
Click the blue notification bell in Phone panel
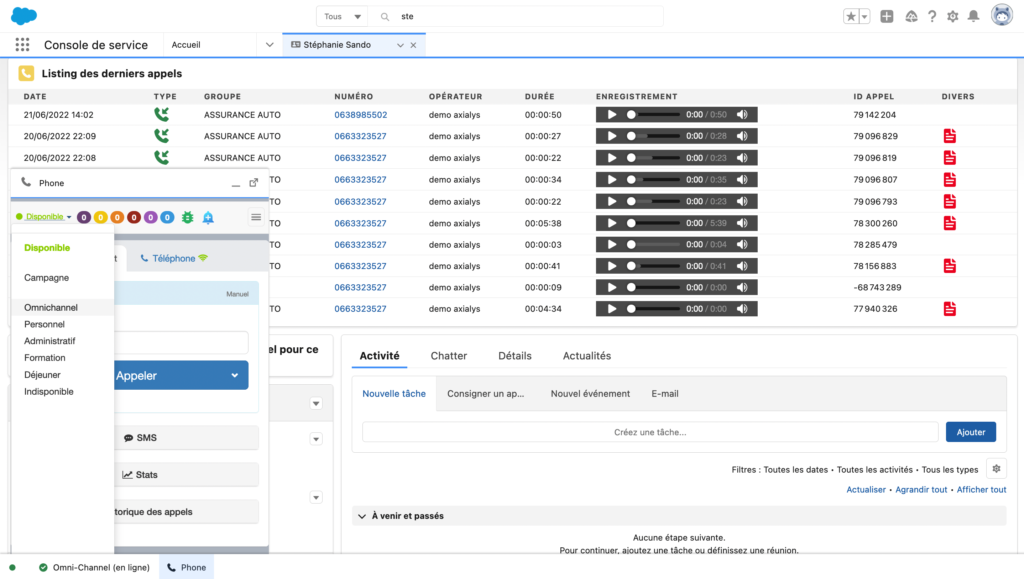(208, 217)
